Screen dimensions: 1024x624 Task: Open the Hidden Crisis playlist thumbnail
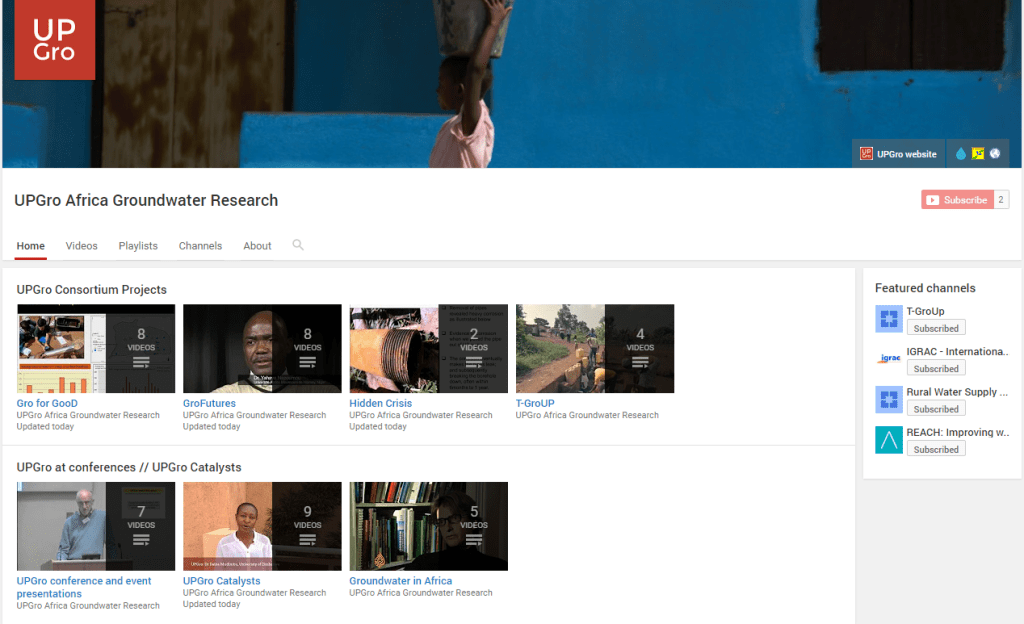pyautogui.click(x=428, y=349)
